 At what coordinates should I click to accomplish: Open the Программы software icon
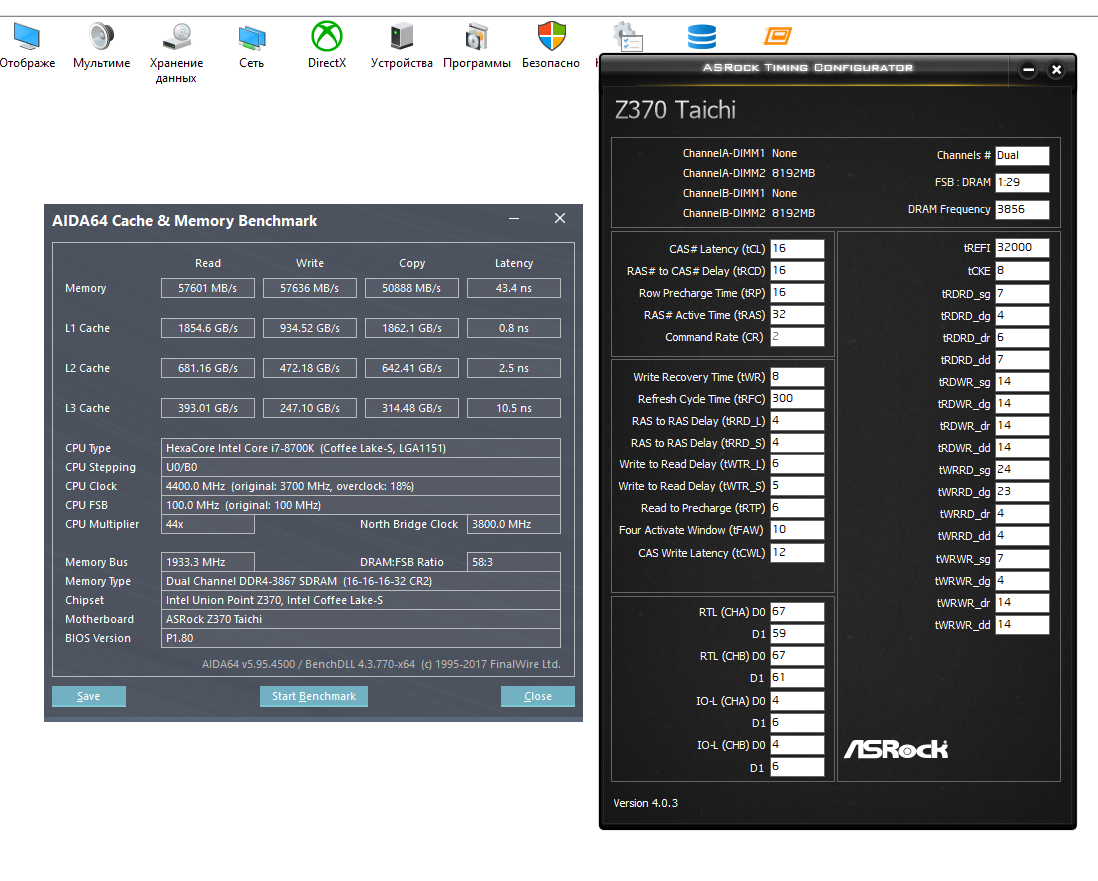click(477, 36)
